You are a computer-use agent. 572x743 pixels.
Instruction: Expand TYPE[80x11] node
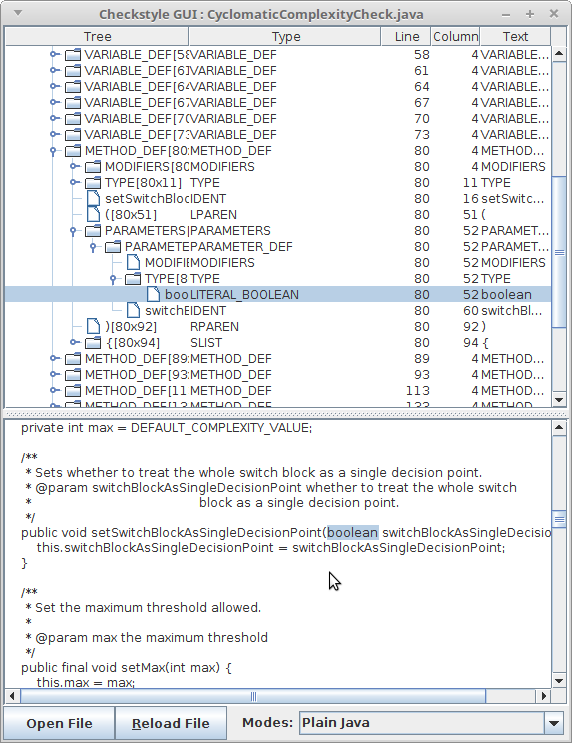(x=74, y=183)
